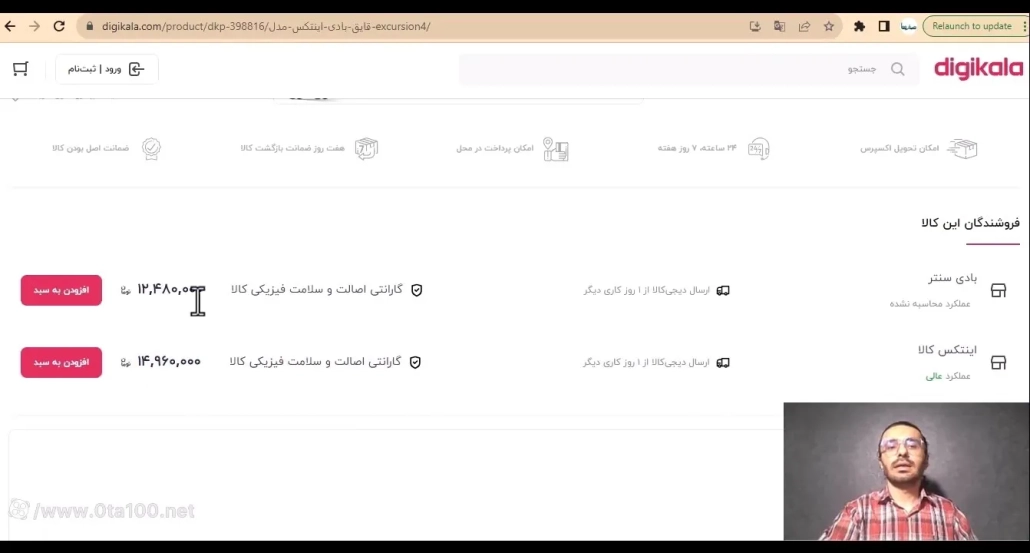
Task: Click the guarantee shield icon in اینتکس کالا row
Action: click(415, 363)
